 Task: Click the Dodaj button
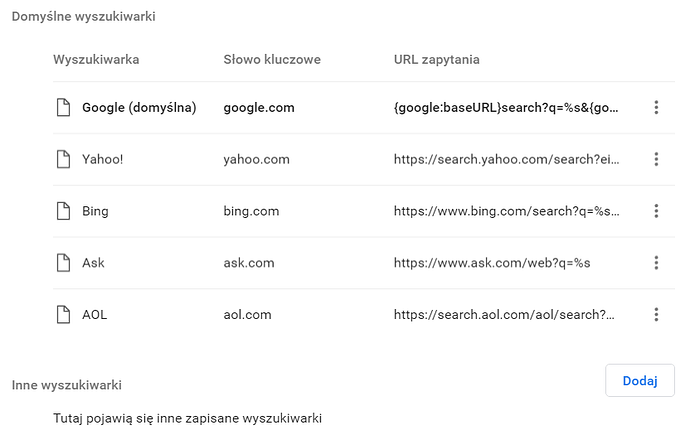pyautogui.click(x=639, y=380)
